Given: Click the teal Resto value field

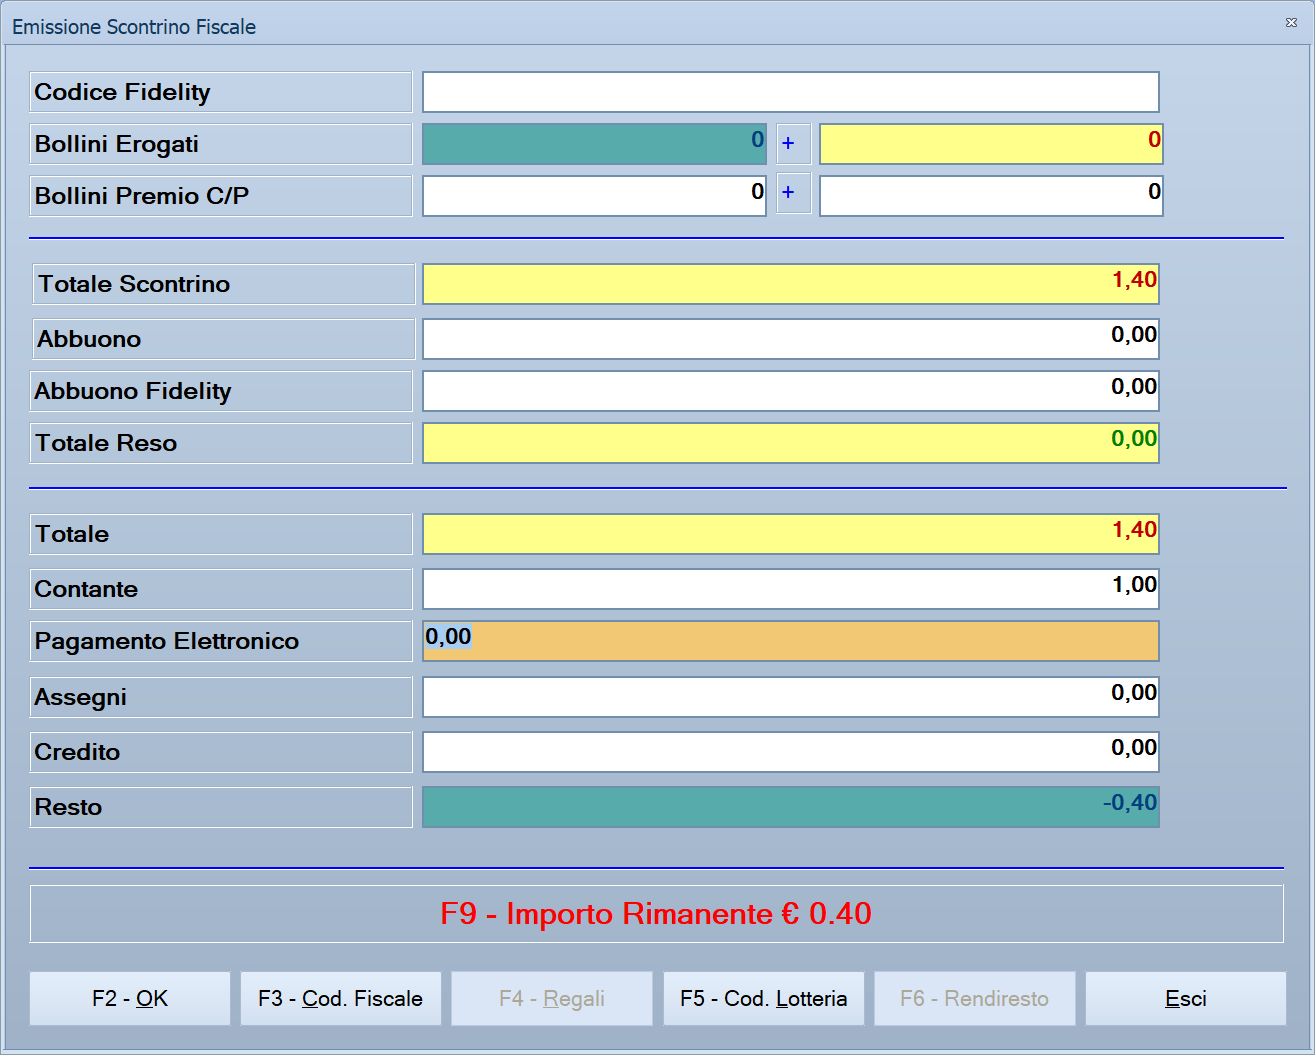Looking at the screenshot, I should [791, 807].
